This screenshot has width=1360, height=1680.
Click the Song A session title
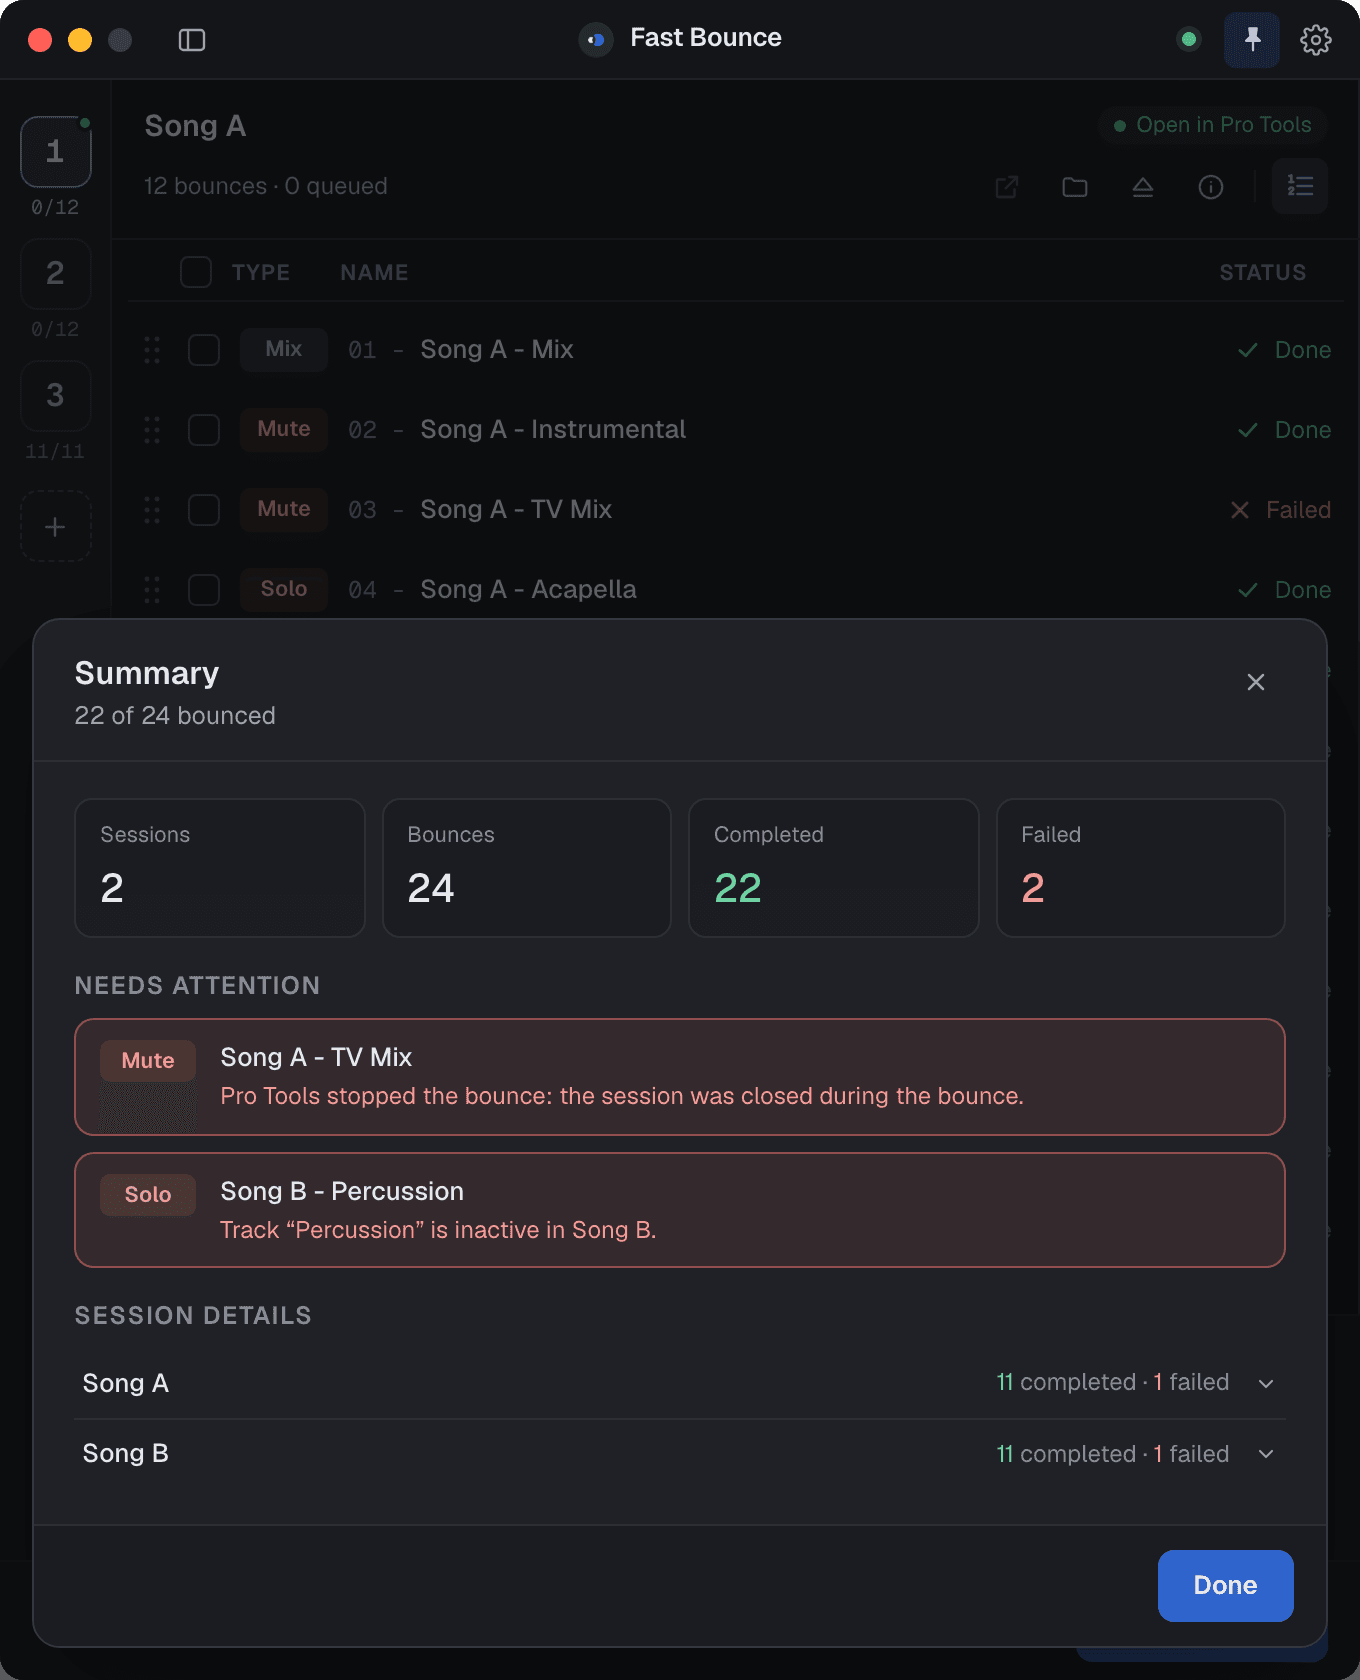coord(195,126)
